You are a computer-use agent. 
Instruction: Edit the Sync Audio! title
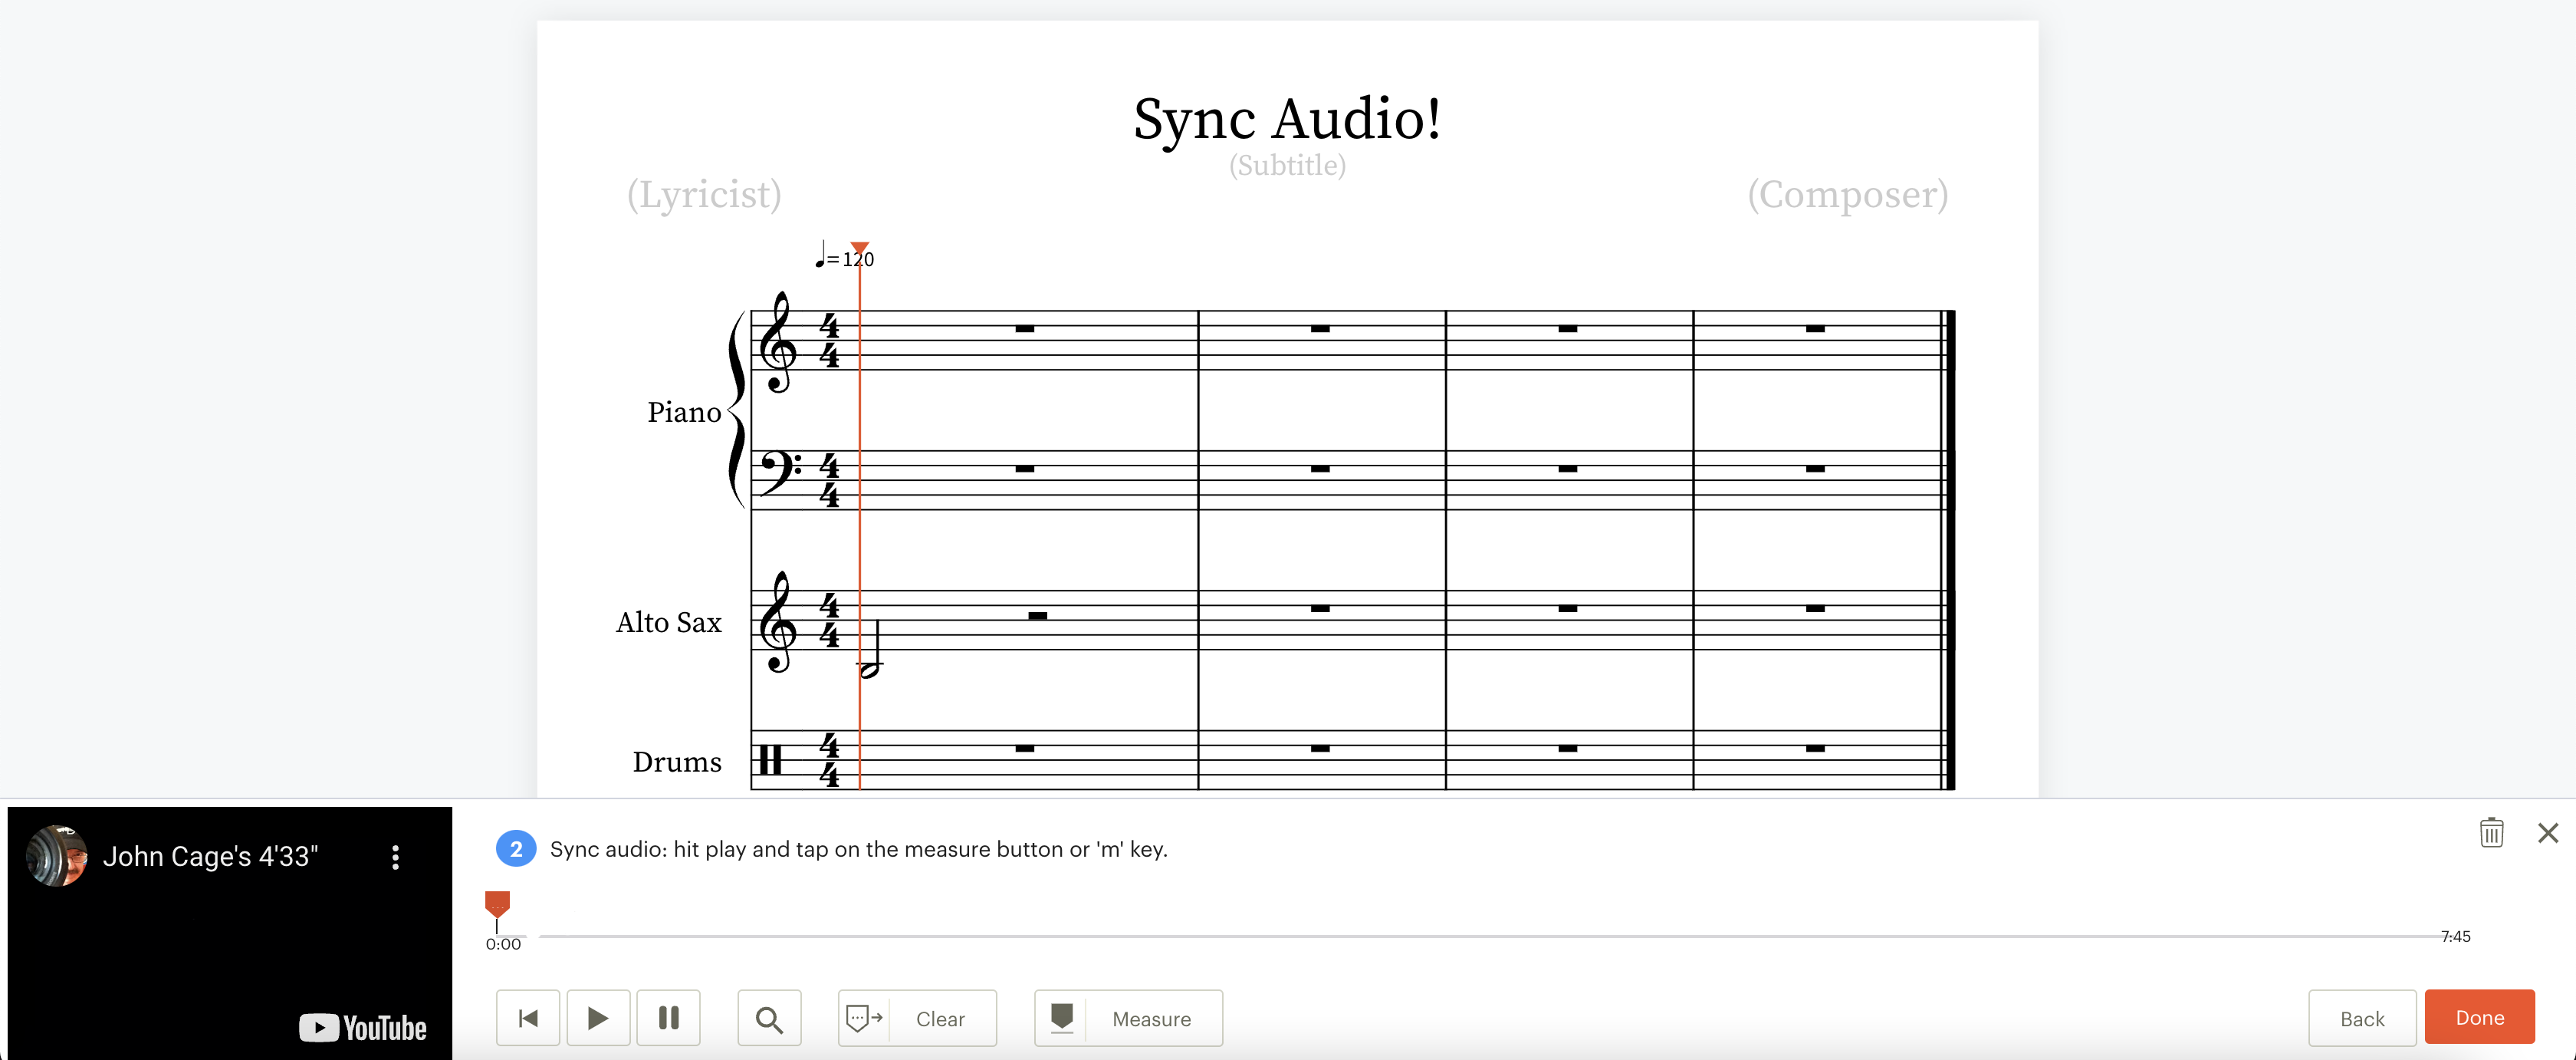pyautogui.click(x=1287, y=119)
